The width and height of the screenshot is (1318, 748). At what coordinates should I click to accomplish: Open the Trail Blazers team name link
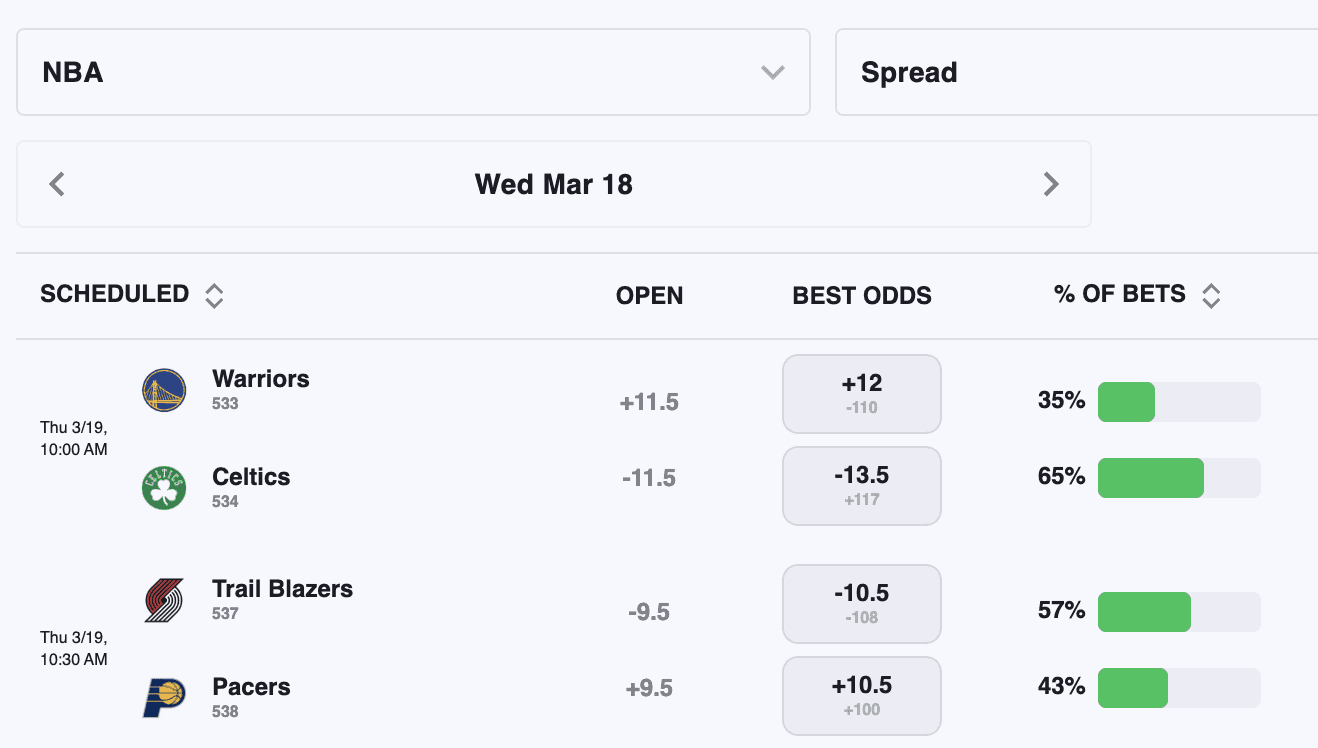tap(282, 589)
